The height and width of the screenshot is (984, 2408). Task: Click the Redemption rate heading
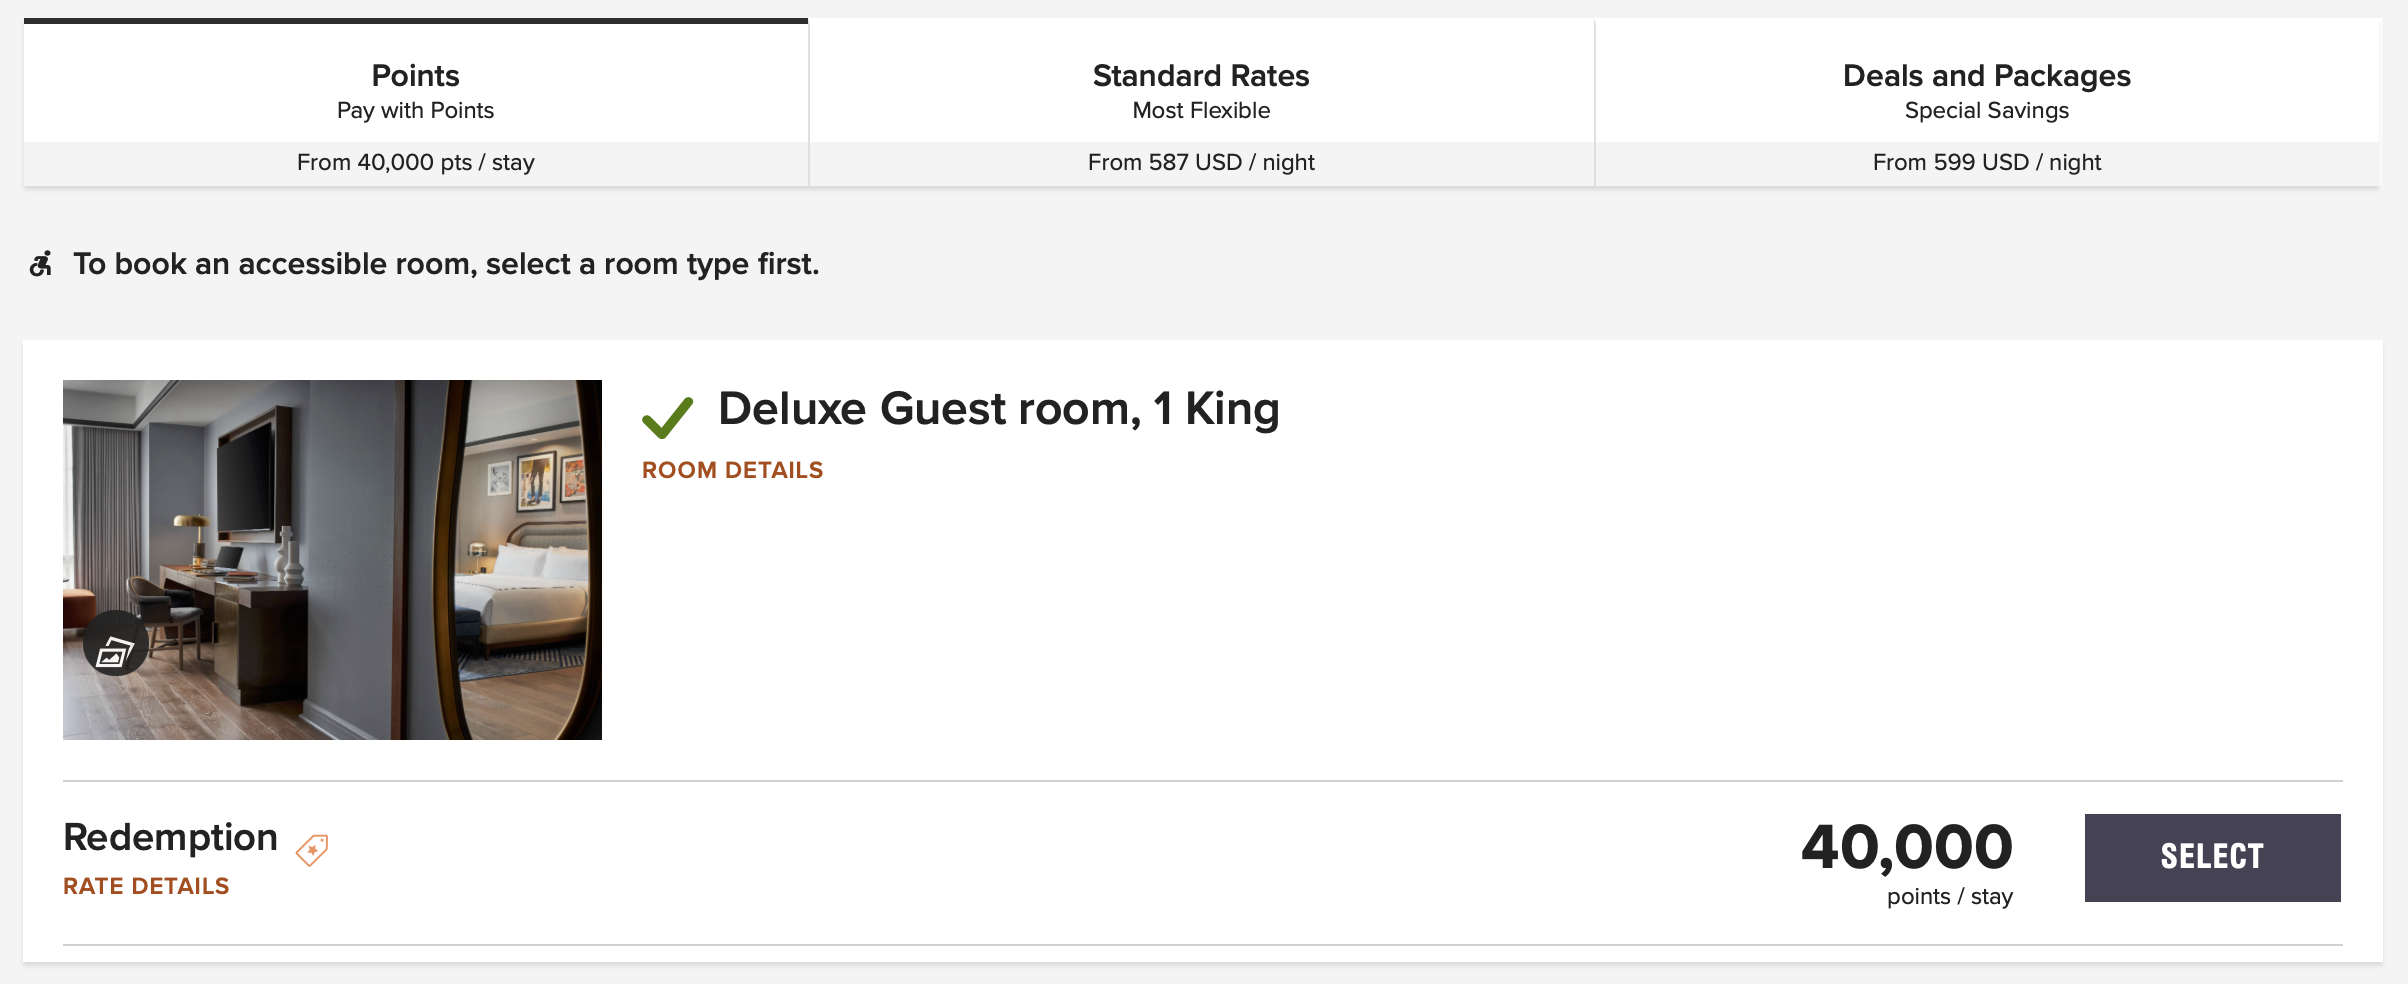170,837
